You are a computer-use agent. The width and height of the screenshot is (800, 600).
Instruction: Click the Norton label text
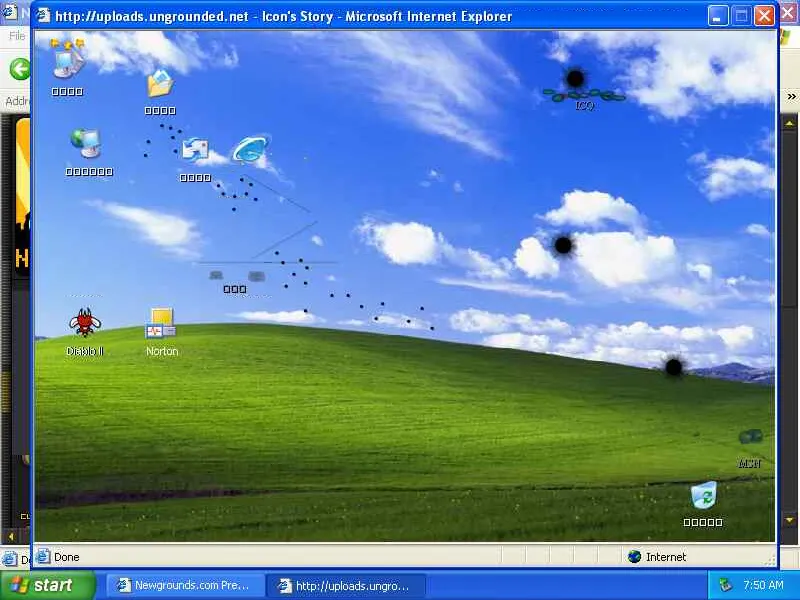pos(162,351)
